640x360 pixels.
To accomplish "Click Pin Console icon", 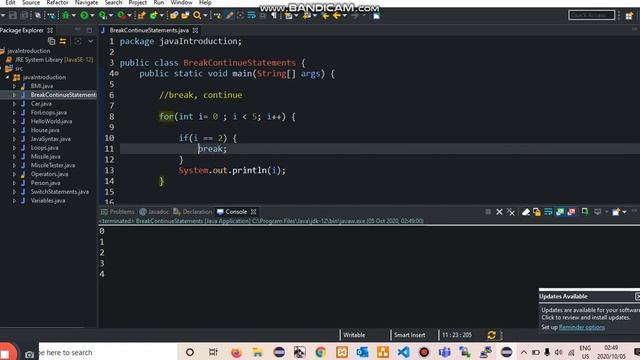I will (x=585, y=212).
